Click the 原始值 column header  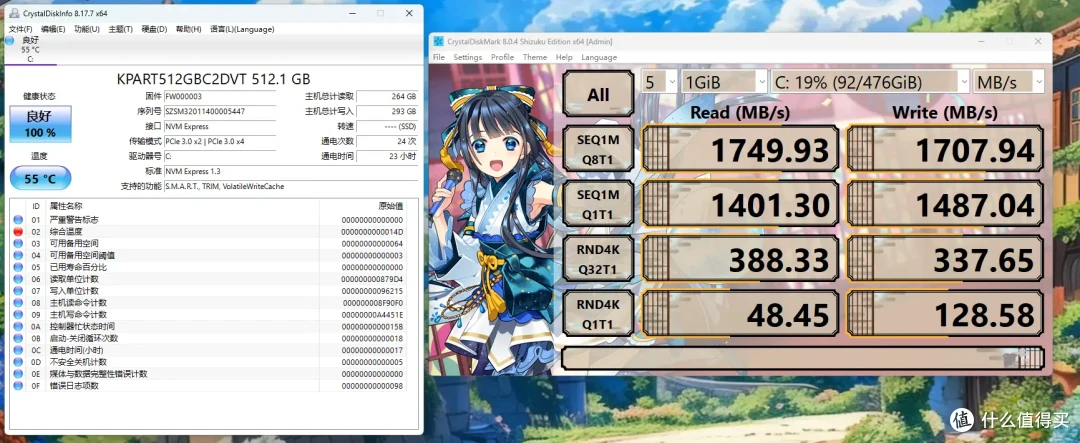click(363, 206)
